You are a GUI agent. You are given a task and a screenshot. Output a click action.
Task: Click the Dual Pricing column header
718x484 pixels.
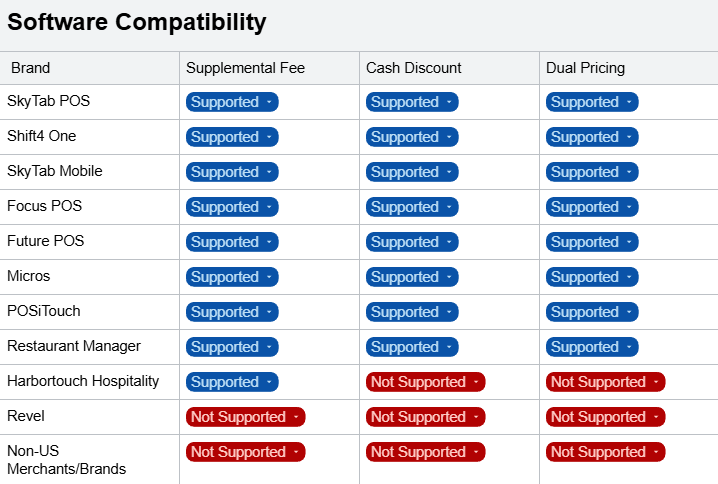(x=585, y=68)
